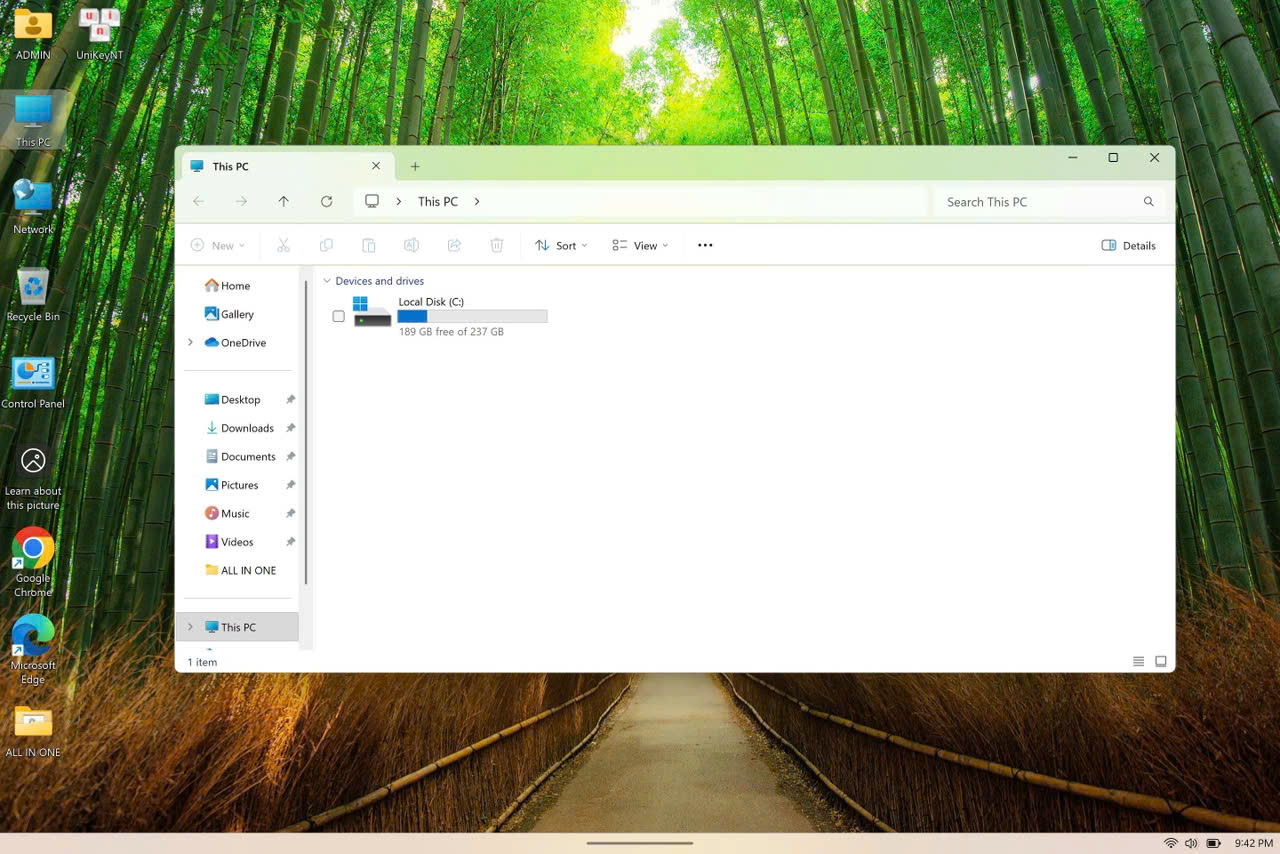Viewport: 1280px width, 854px height.
Task: Open the View dropdown menu
Action: click(x=640, y=245)
